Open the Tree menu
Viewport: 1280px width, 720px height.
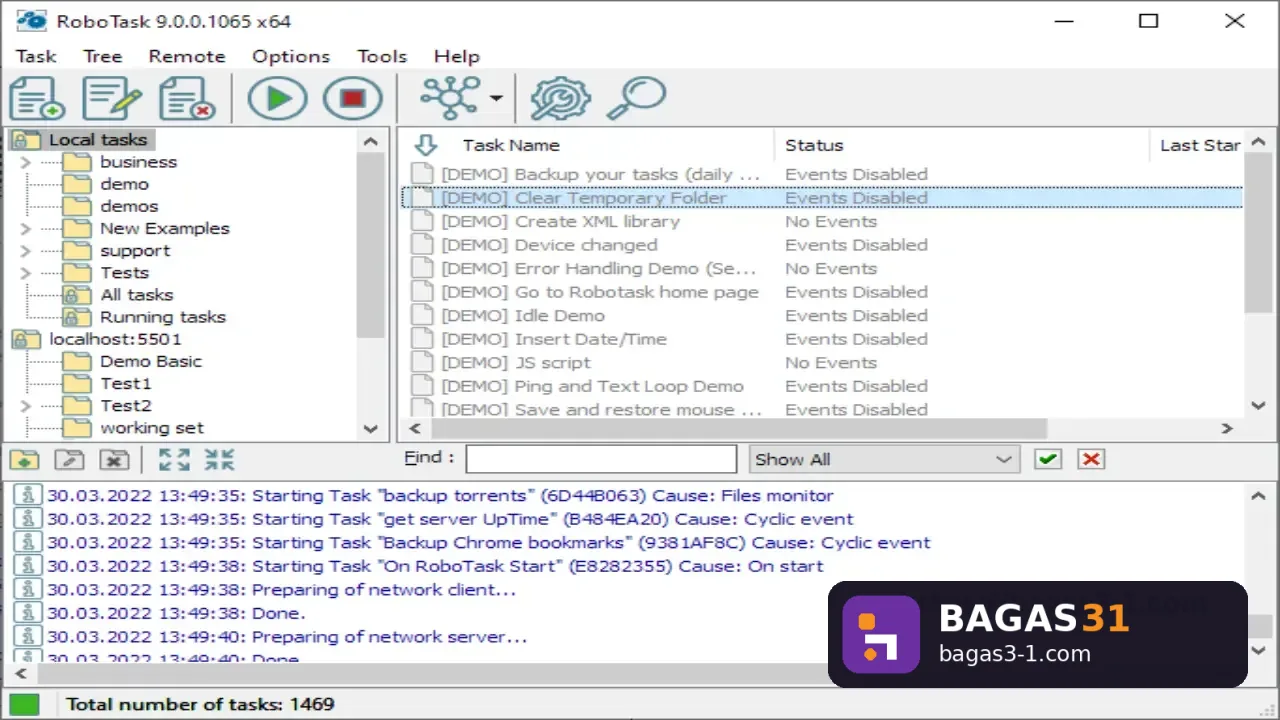[102, 56]
